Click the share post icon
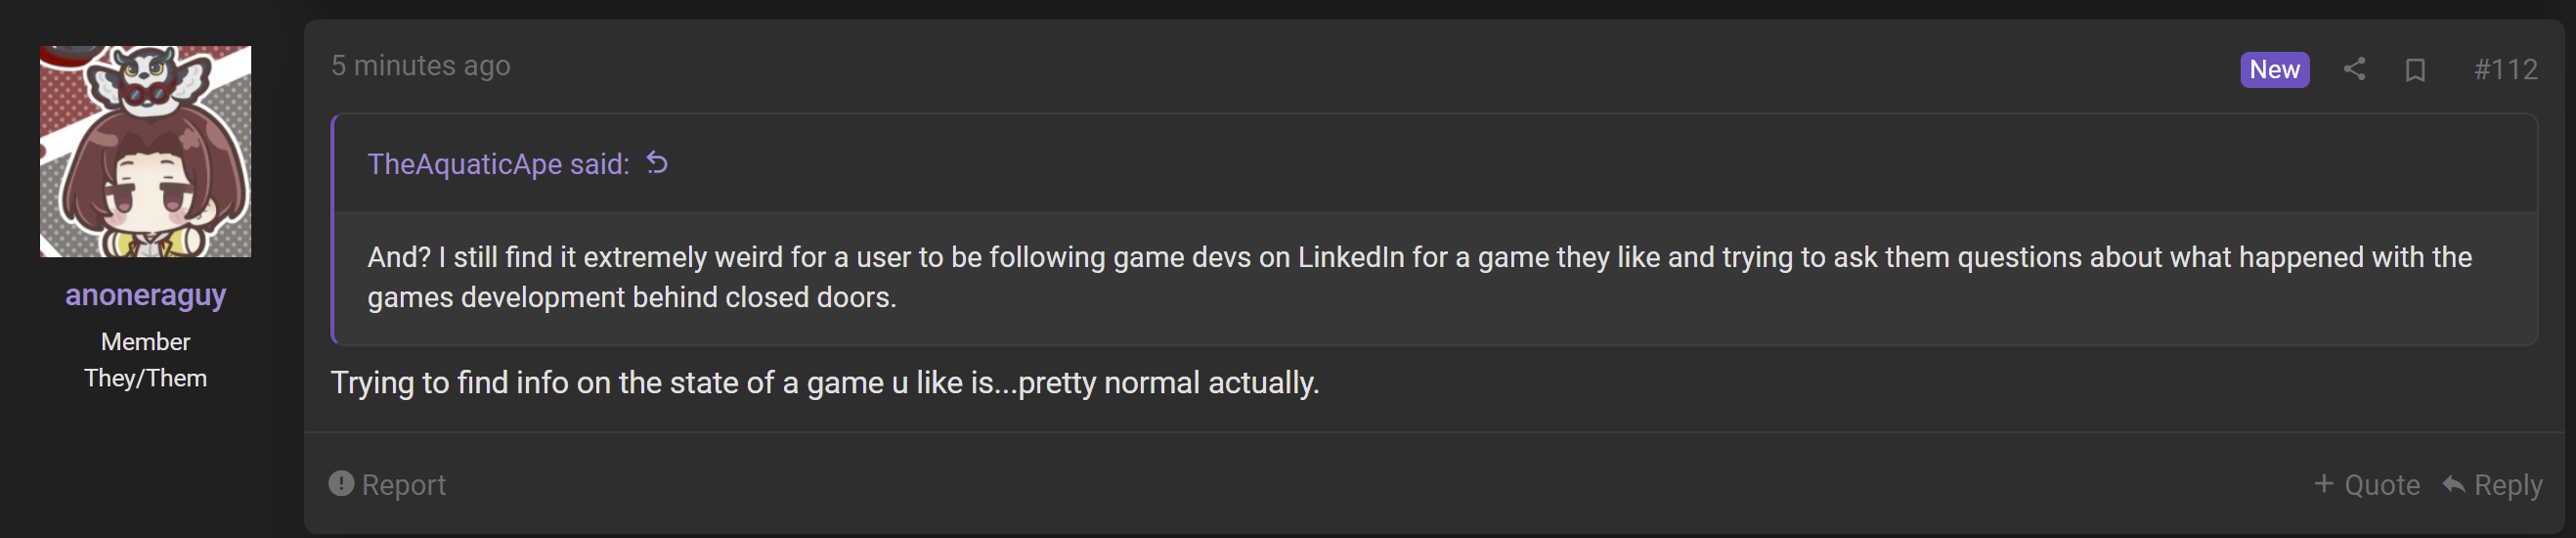2576x538 pixels. 2354,69
